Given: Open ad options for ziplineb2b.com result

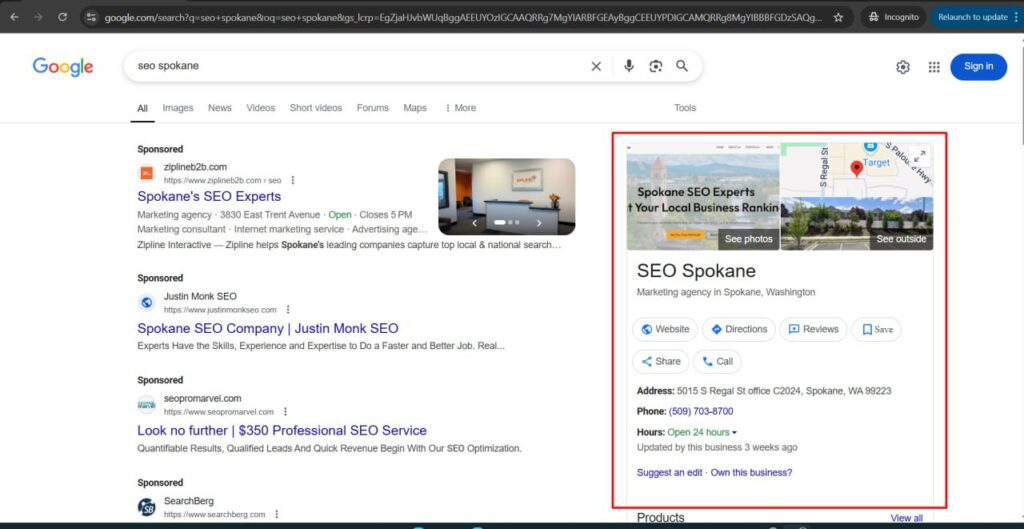Looking at the screenshot, I should (x=293, y=180).
